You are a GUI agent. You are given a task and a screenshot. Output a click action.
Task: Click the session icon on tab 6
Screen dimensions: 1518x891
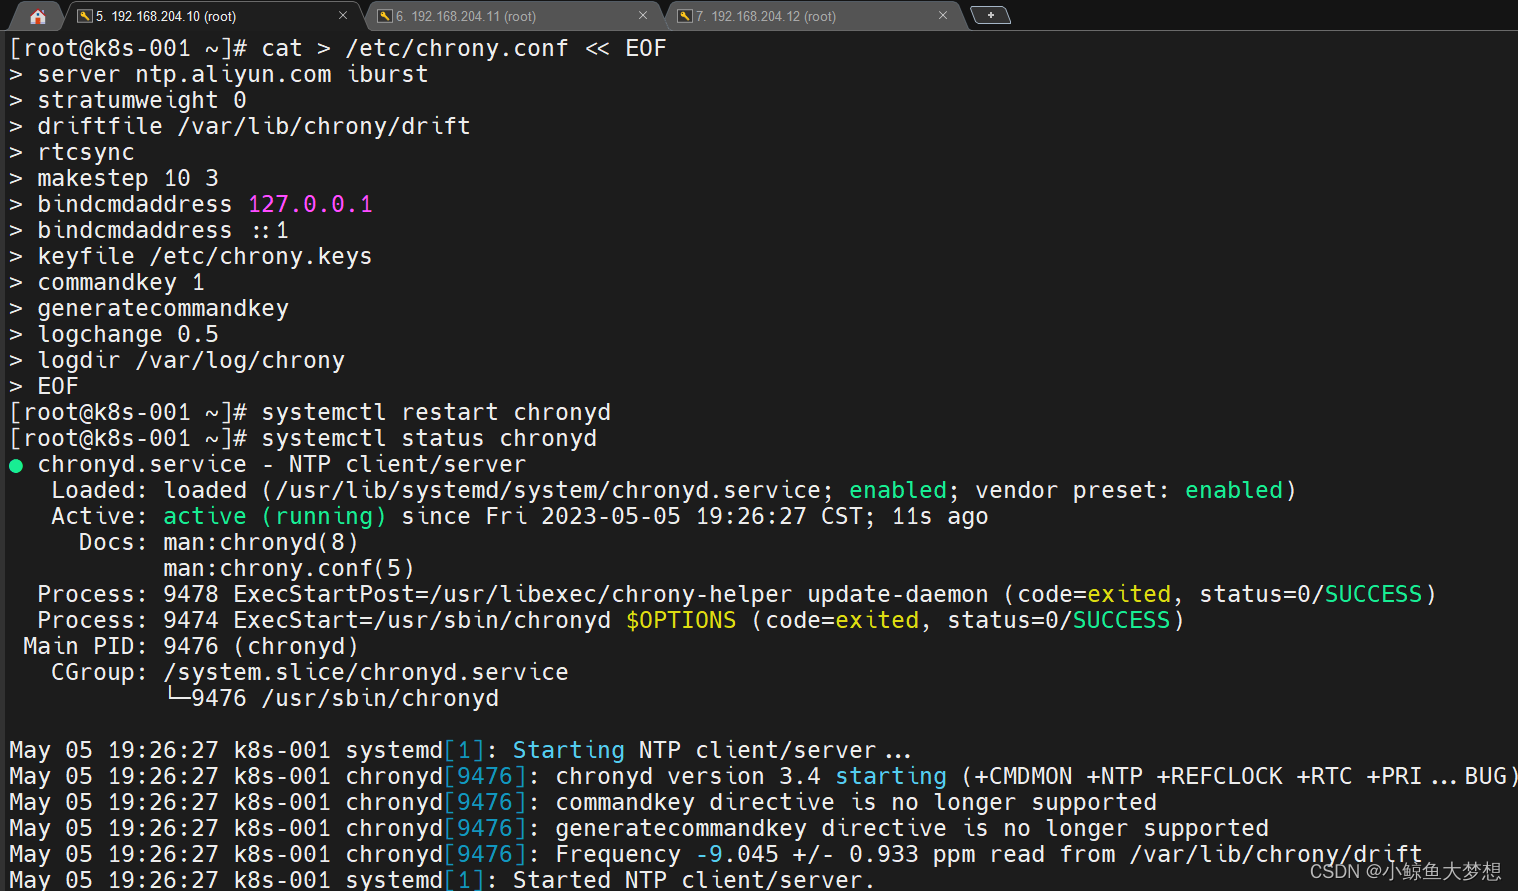pos(385,16)
